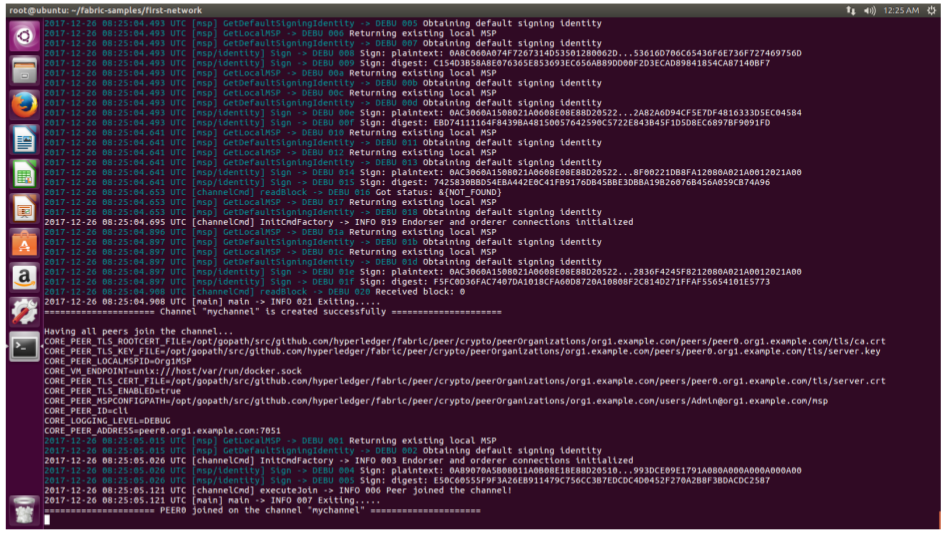Open the Files manager in the launcher
The image size is (948, 533).
pos(24,71)
